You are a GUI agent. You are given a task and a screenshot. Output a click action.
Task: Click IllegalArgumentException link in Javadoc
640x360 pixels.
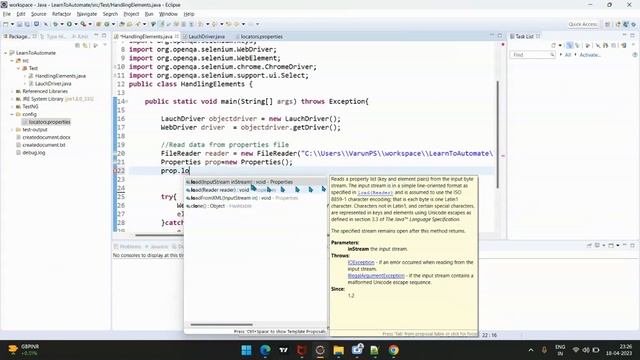point(376,276)
